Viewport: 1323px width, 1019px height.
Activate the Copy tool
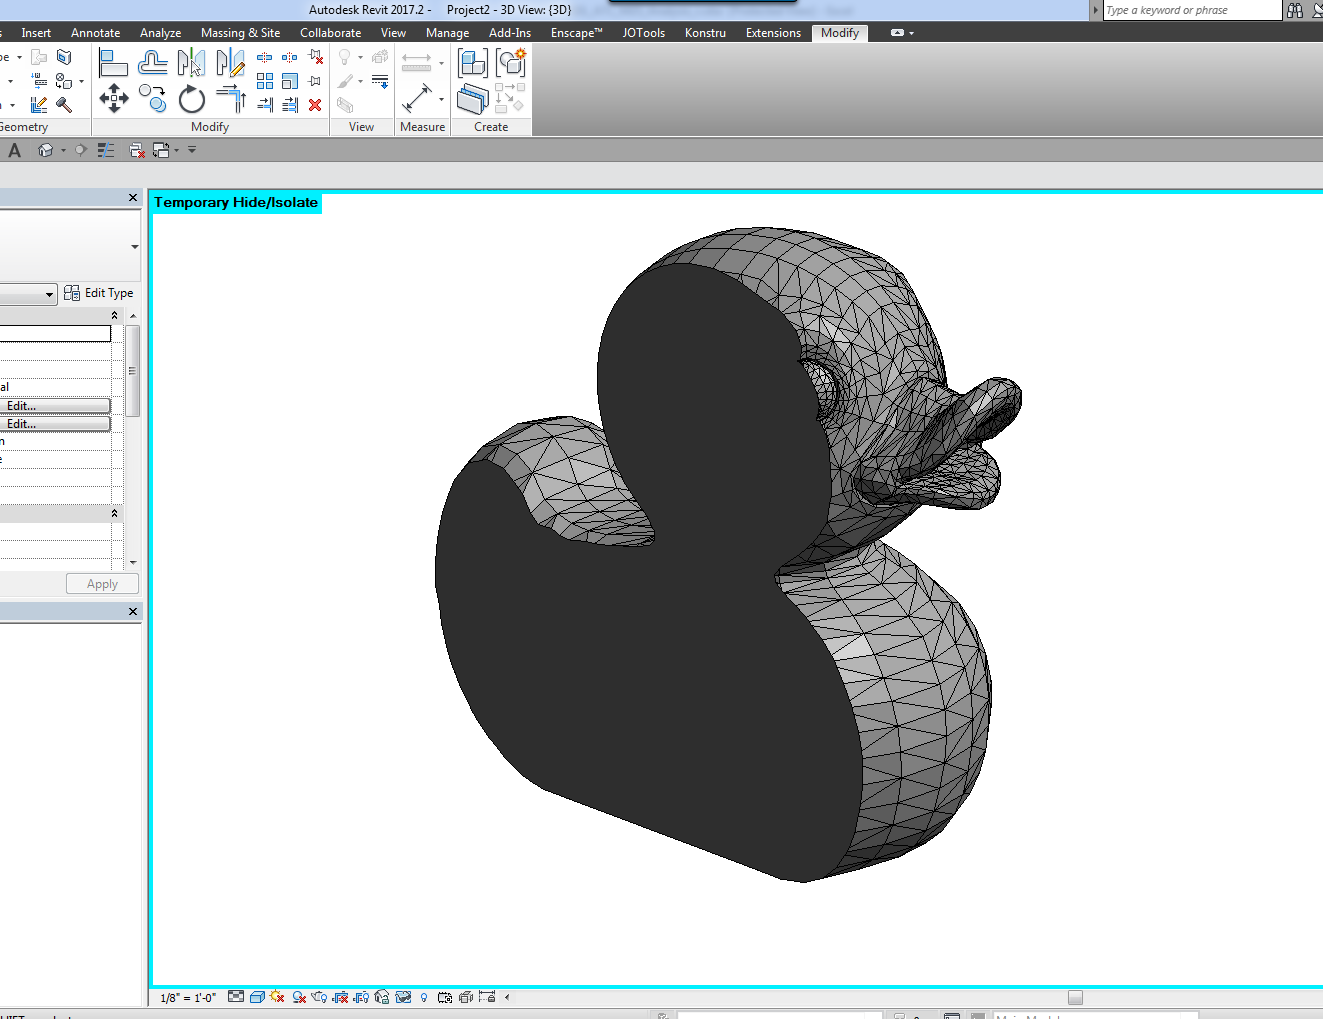[x=152, y=98]
